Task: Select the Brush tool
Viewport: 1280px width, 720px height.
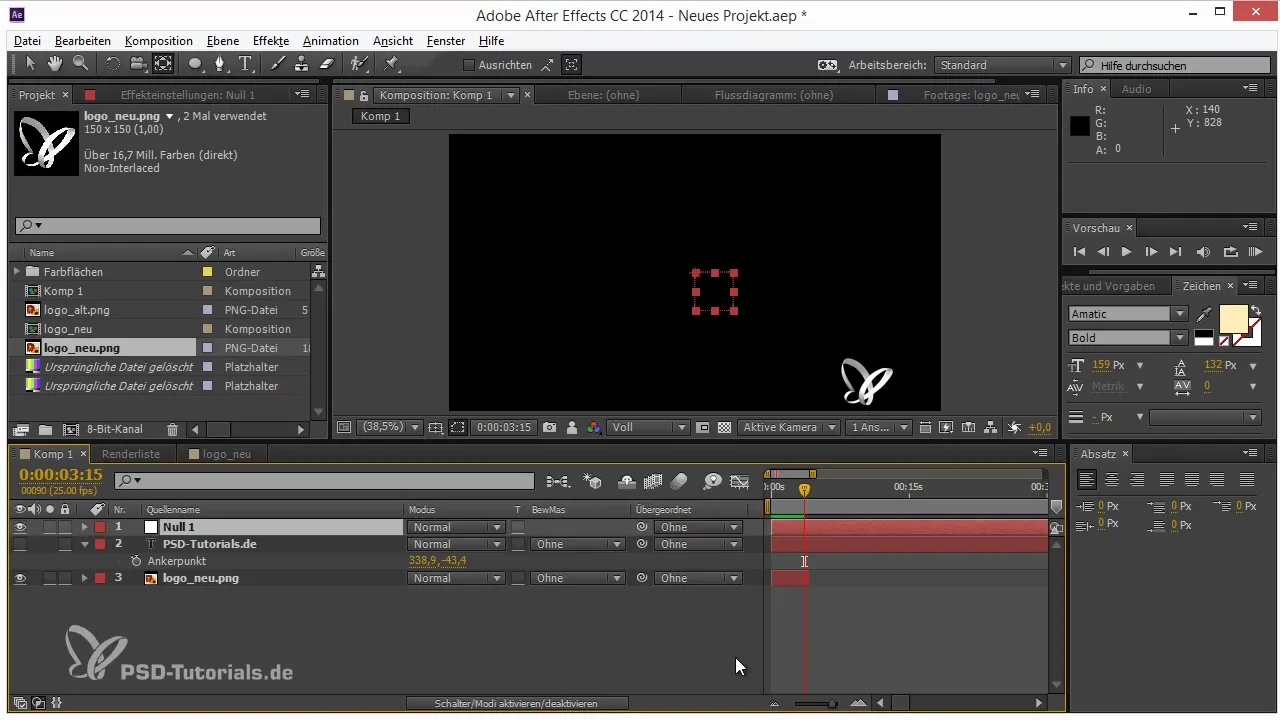Action: [277, 64]
